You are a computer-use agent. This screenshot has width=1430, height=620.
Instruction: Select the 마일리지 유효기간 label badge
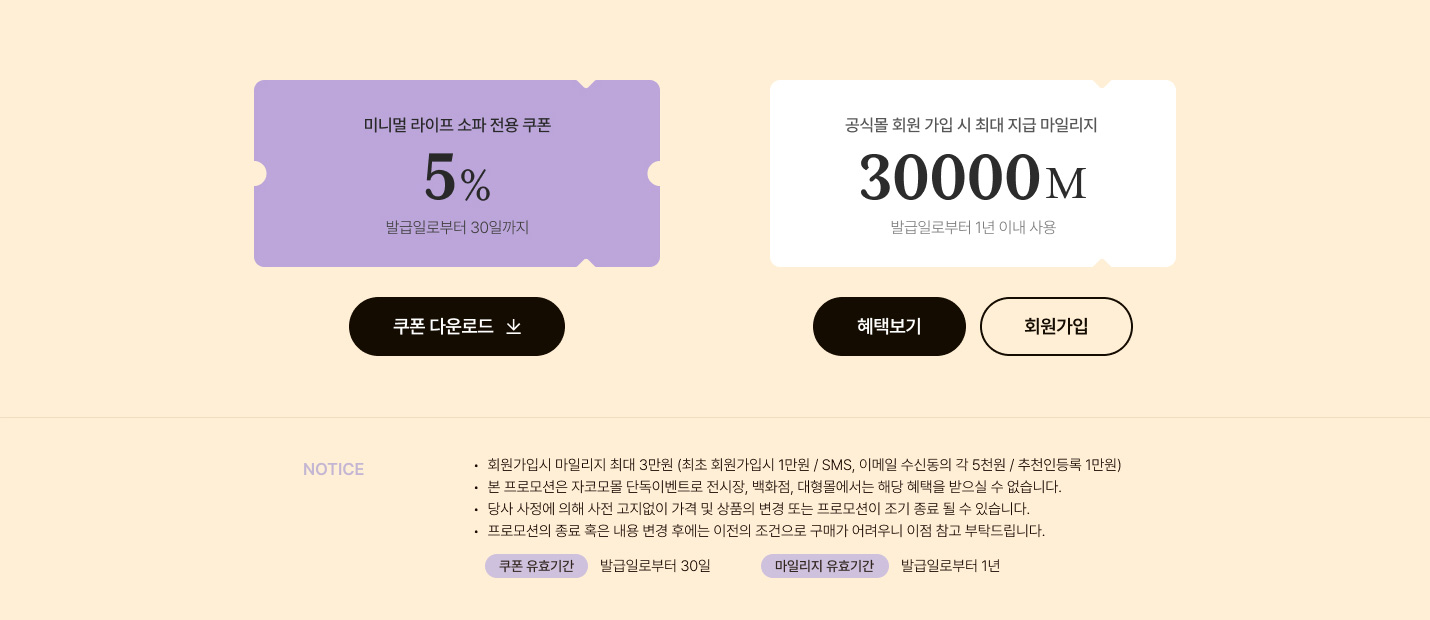pyautogui.click(x=824, y=566)
